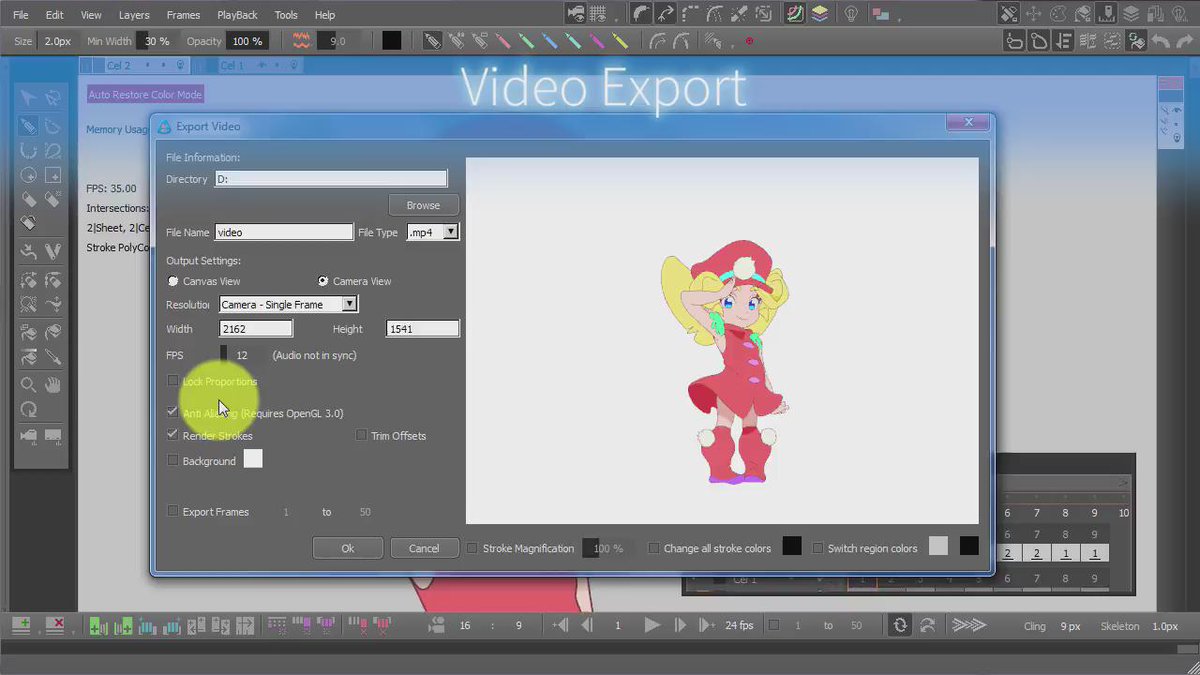This screenshot has width=1200, height=675.
Task: Click Cancel in Export Video dialog
Action: pyautogui.click(x=424, y=548)
